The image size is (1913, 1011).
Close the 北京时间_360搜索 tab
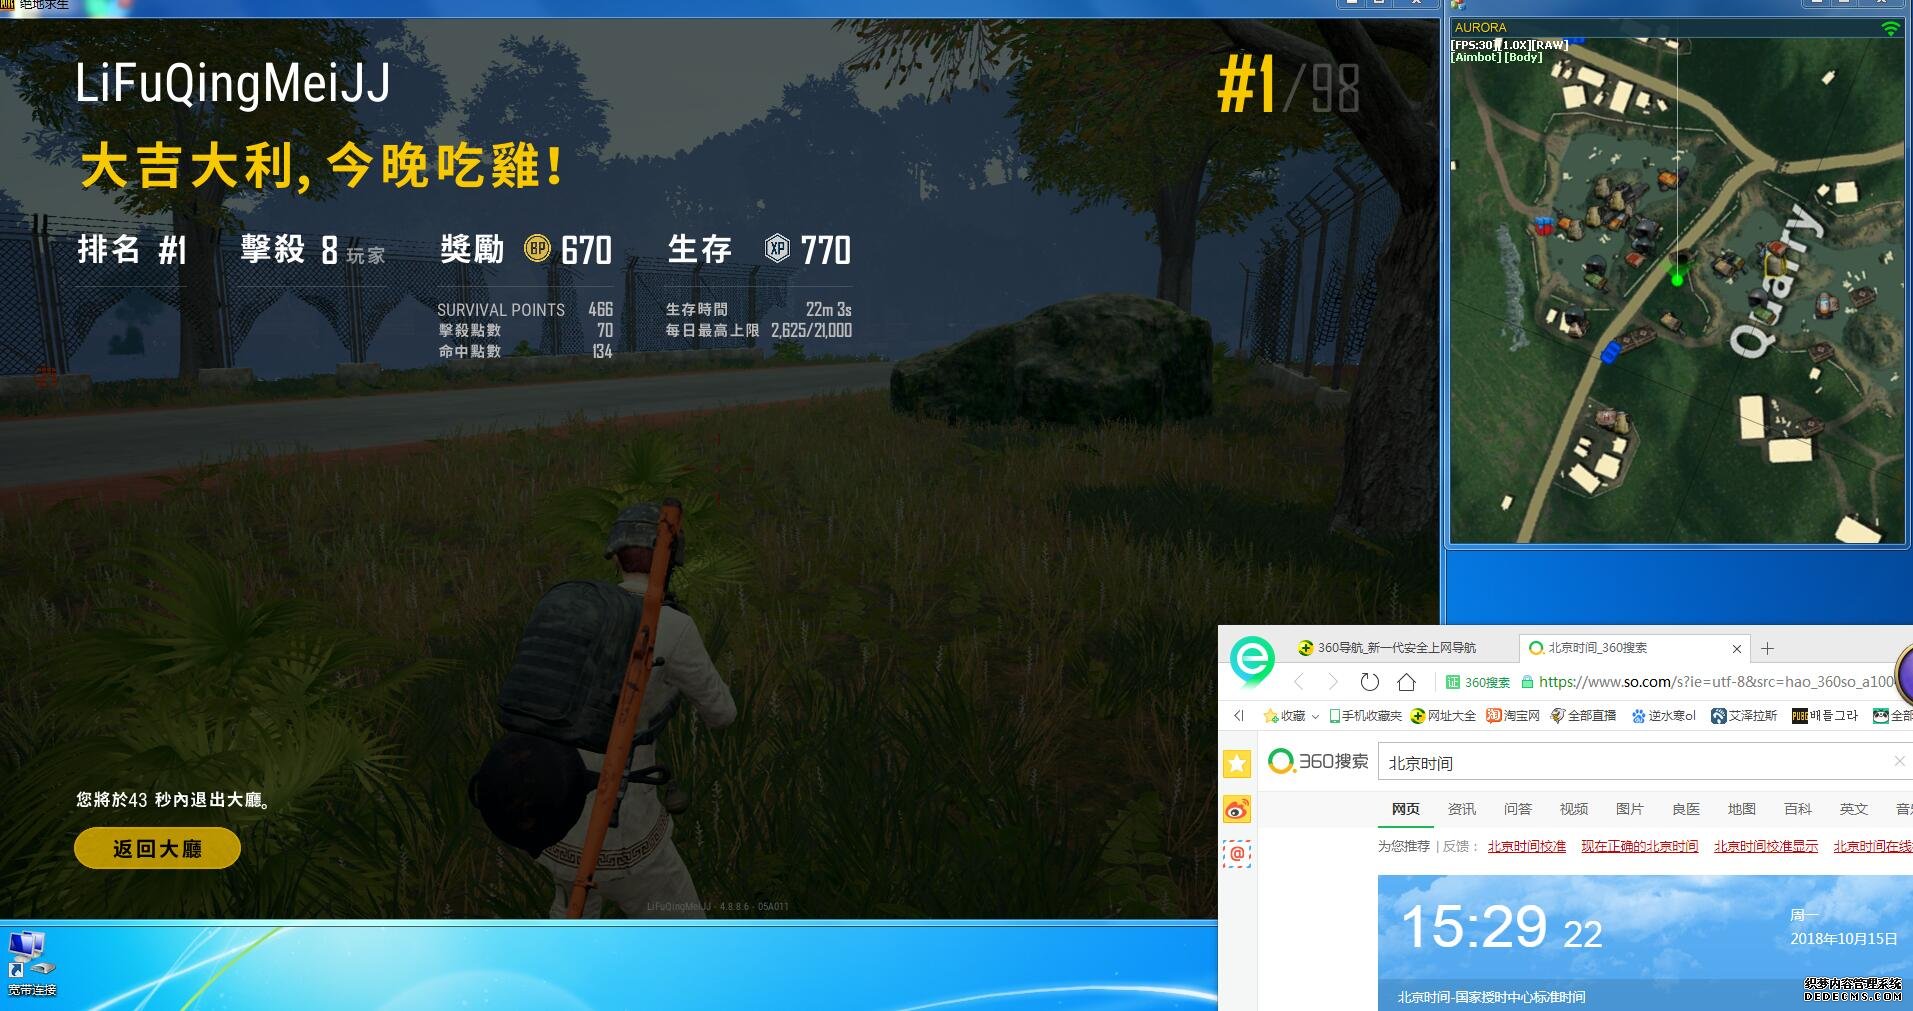point(1737,649)
